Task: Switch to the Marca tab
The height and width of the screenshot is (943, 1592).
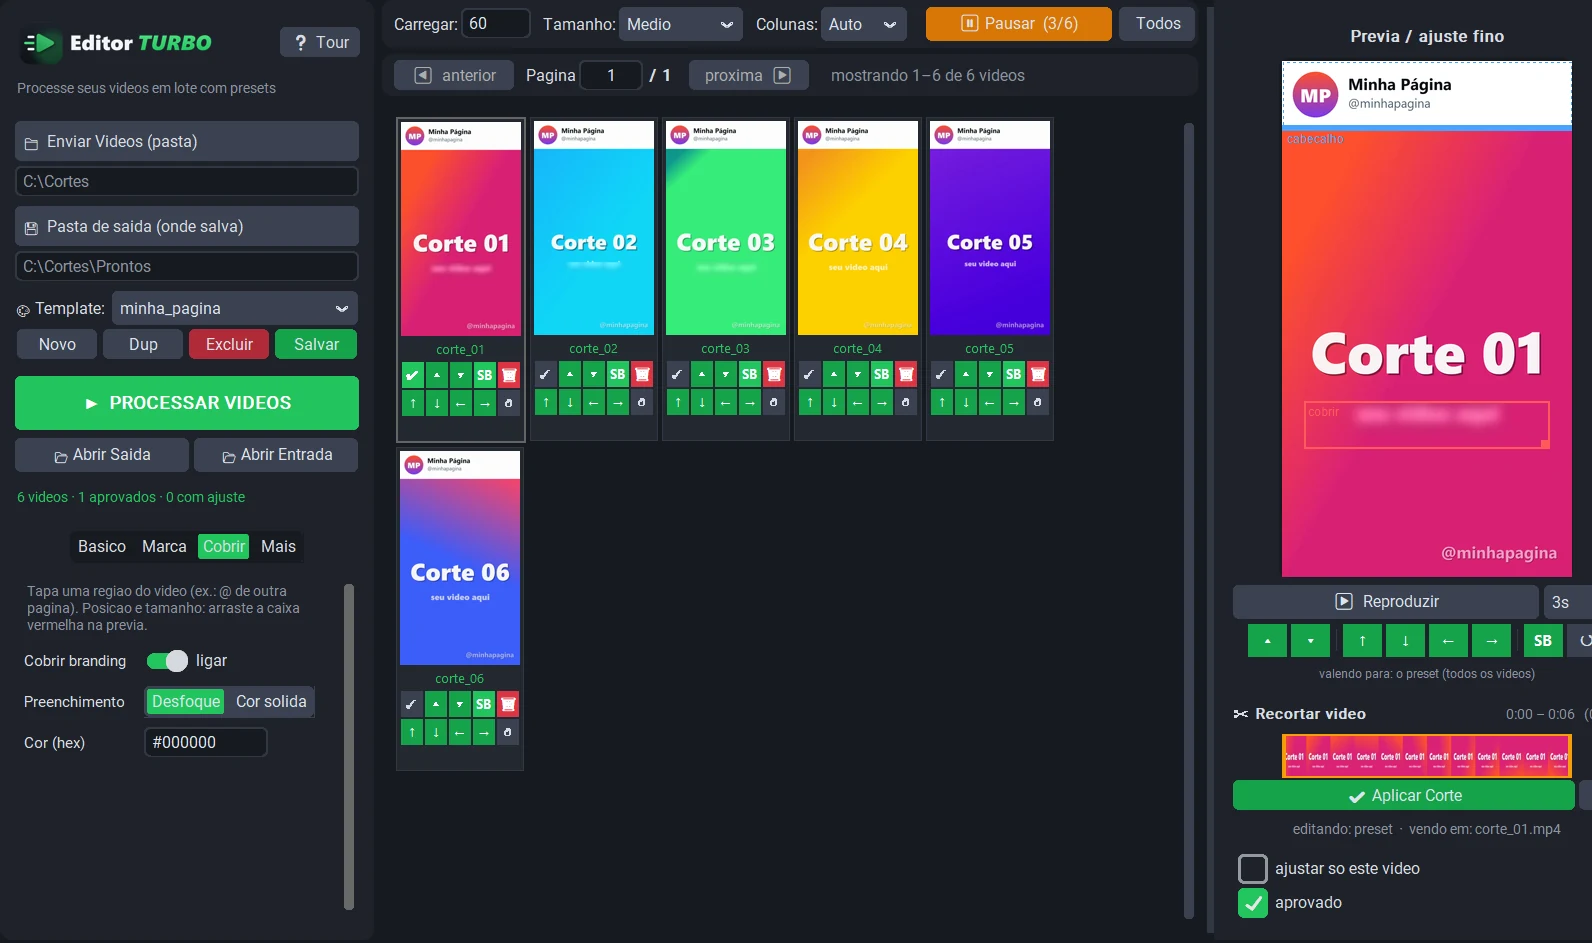Action: tap(164, 546)
